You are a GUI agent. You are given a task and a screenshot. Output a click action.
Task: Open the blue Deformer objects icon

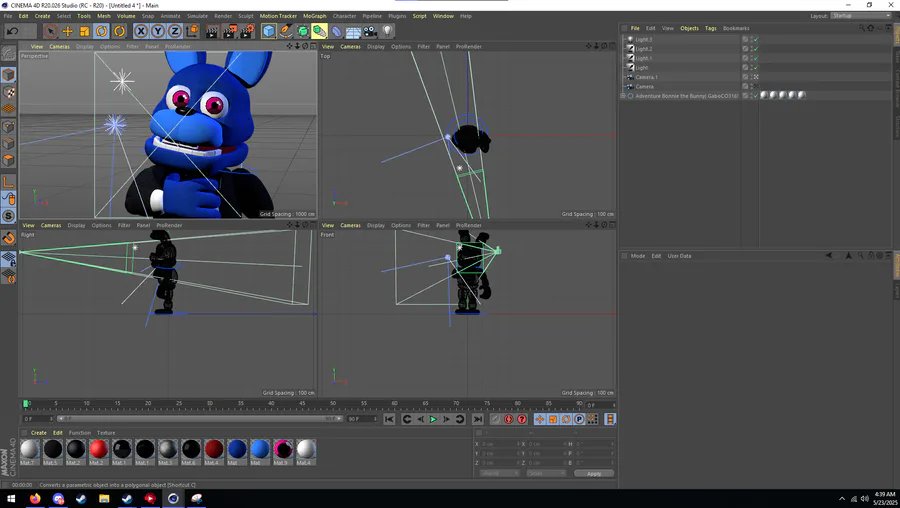336,31
